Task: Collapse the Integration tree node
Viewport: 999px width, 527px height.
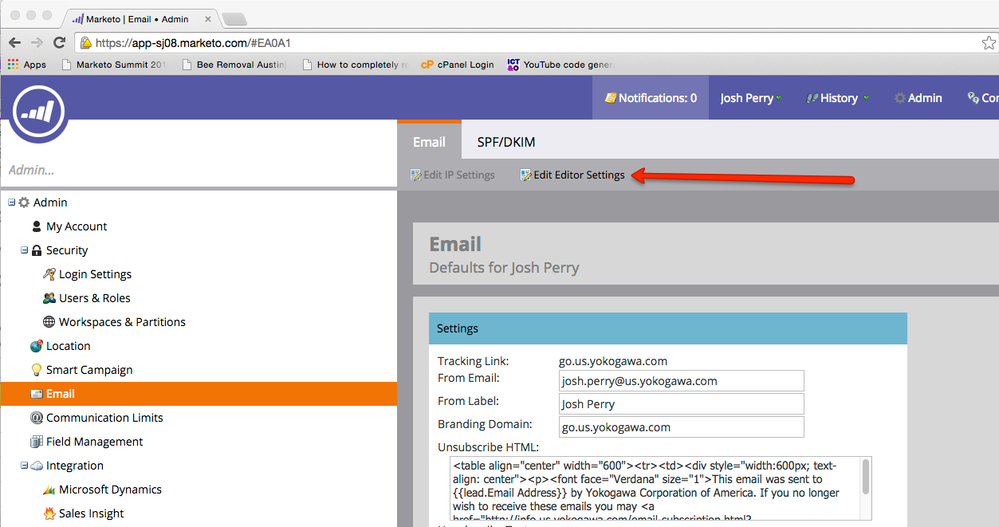Action: coord(24,466)
